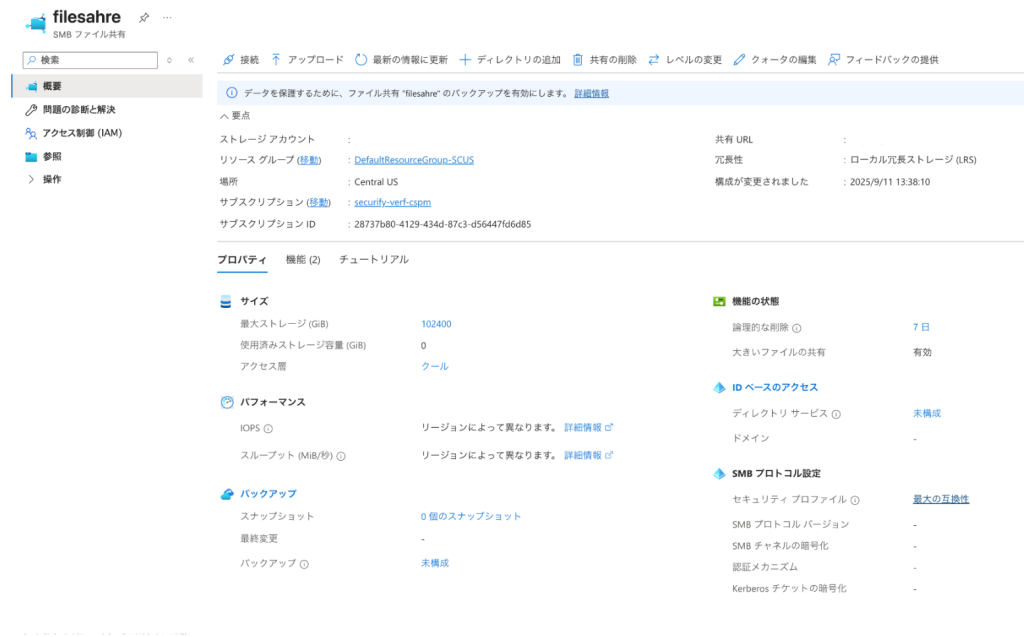
Task: Refresh with 最新の情報に更新
Action: point(401,60)
